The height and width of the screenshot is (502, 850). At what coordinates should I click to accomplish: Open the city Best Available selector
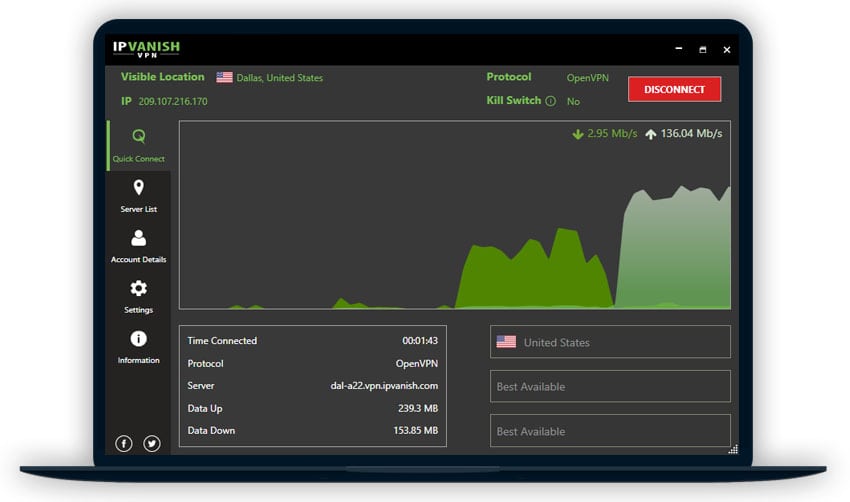610,387
